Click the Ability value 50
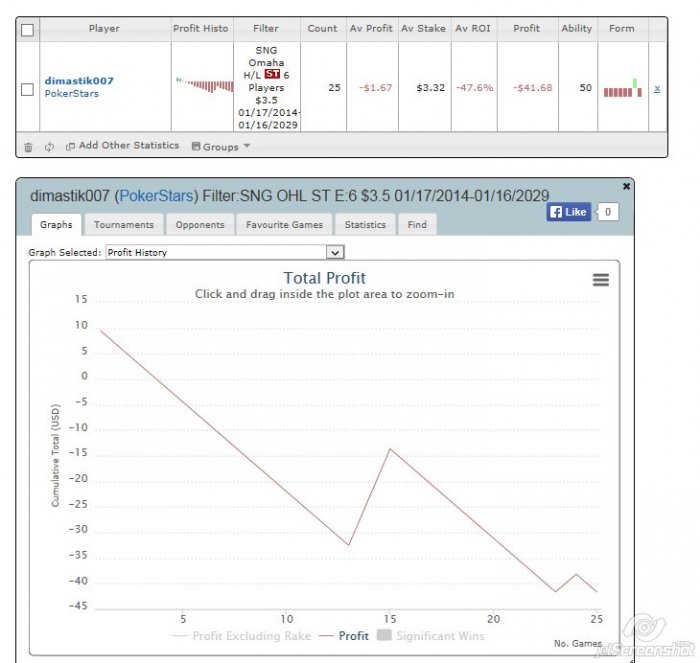This screenshot has width=700, height=663. point(586,88)
